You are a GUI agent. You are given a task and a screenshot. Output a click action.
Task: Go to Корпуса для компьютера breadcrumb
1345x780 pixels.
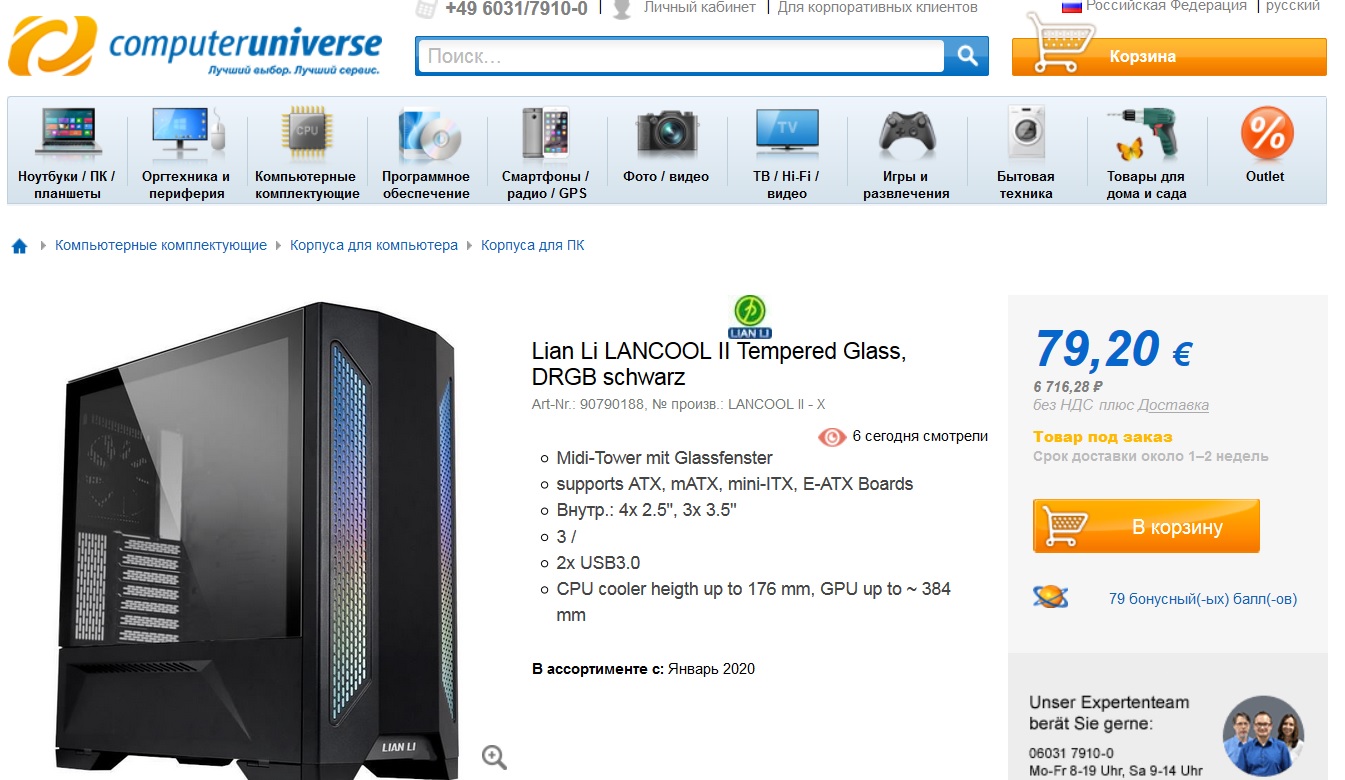(x=374, y=245)
